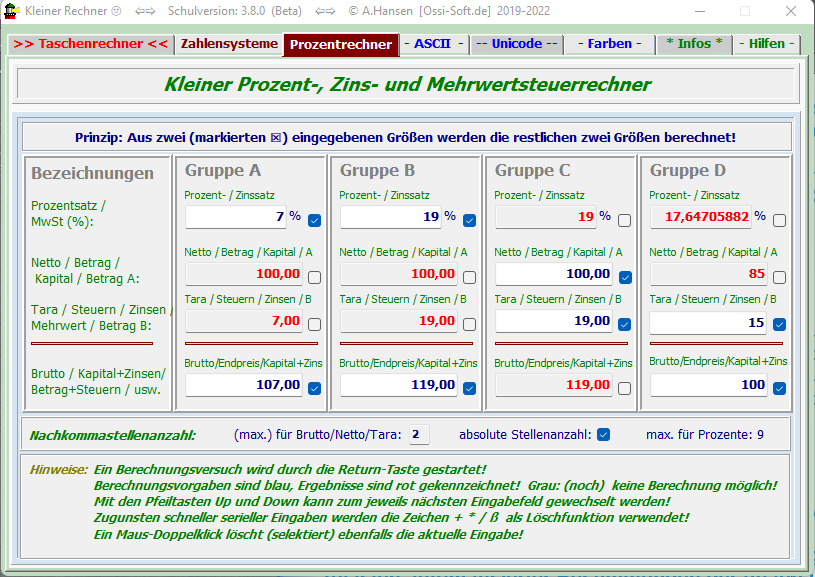Show the Hilfen tab

pyautogui.click(x=766, y=44)
